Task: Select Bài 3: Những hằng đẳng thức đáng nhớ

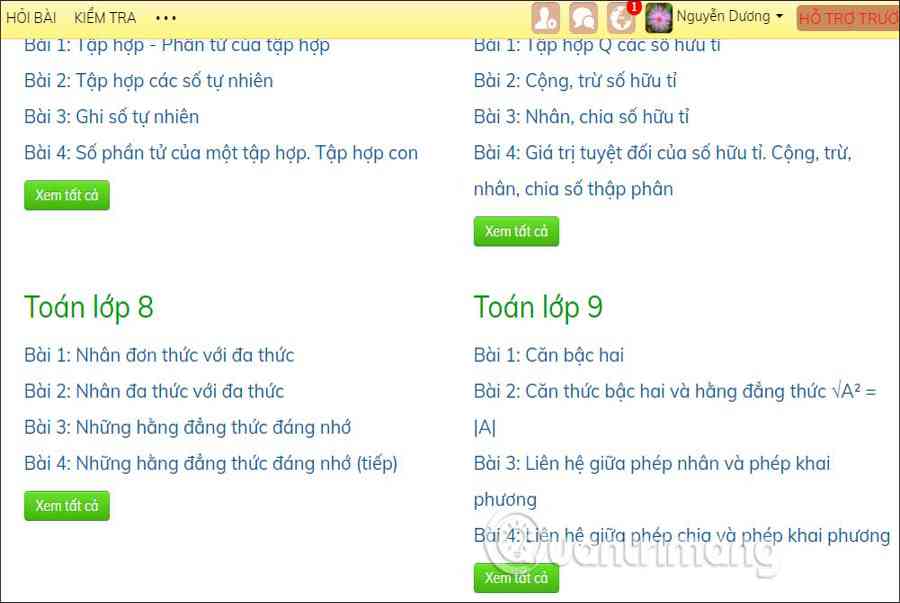Action: [x=188, y=427]
